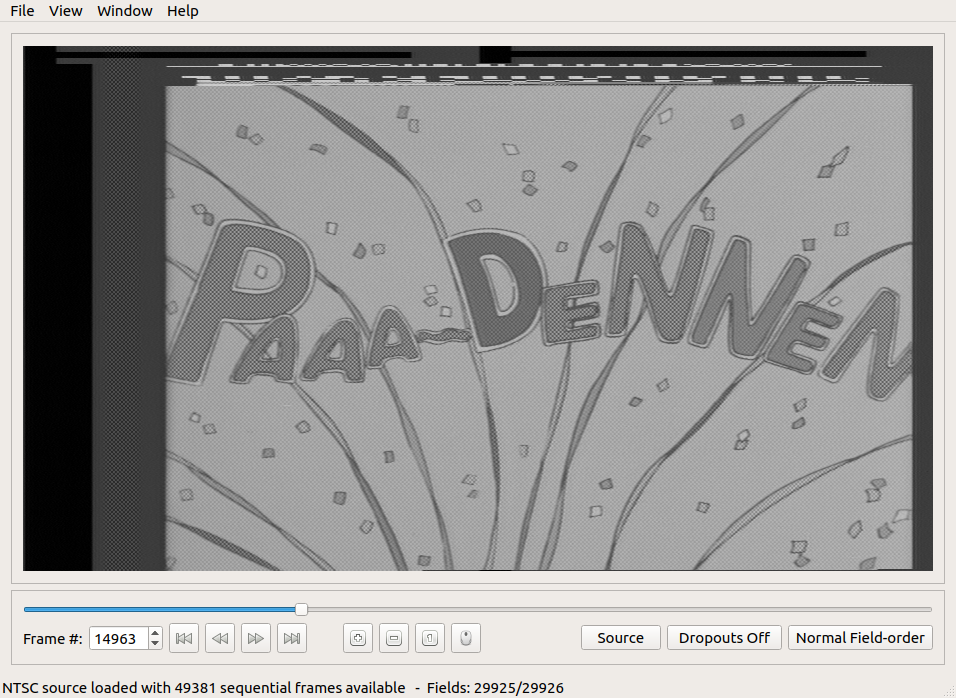Increment frame number with up arrow
The width and height of the screenshot is (956, 698).
click(x=155, y=633)
